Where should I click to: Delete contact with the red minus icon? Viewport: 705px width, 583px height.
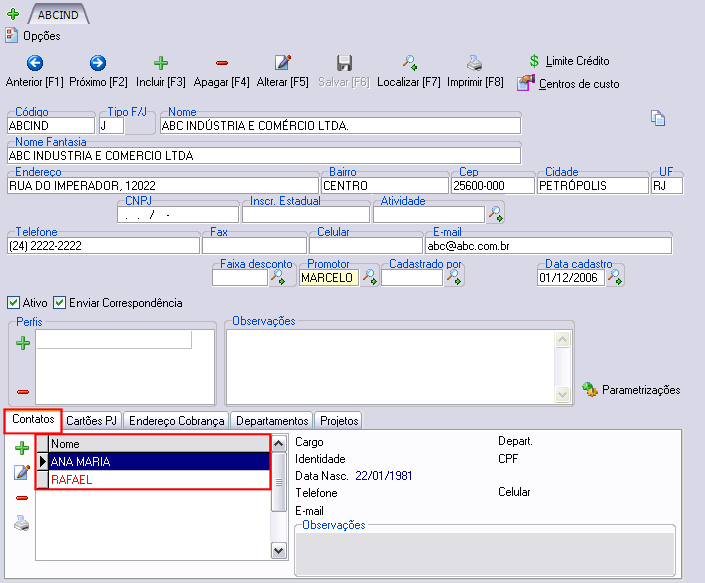tap(22, 498)
